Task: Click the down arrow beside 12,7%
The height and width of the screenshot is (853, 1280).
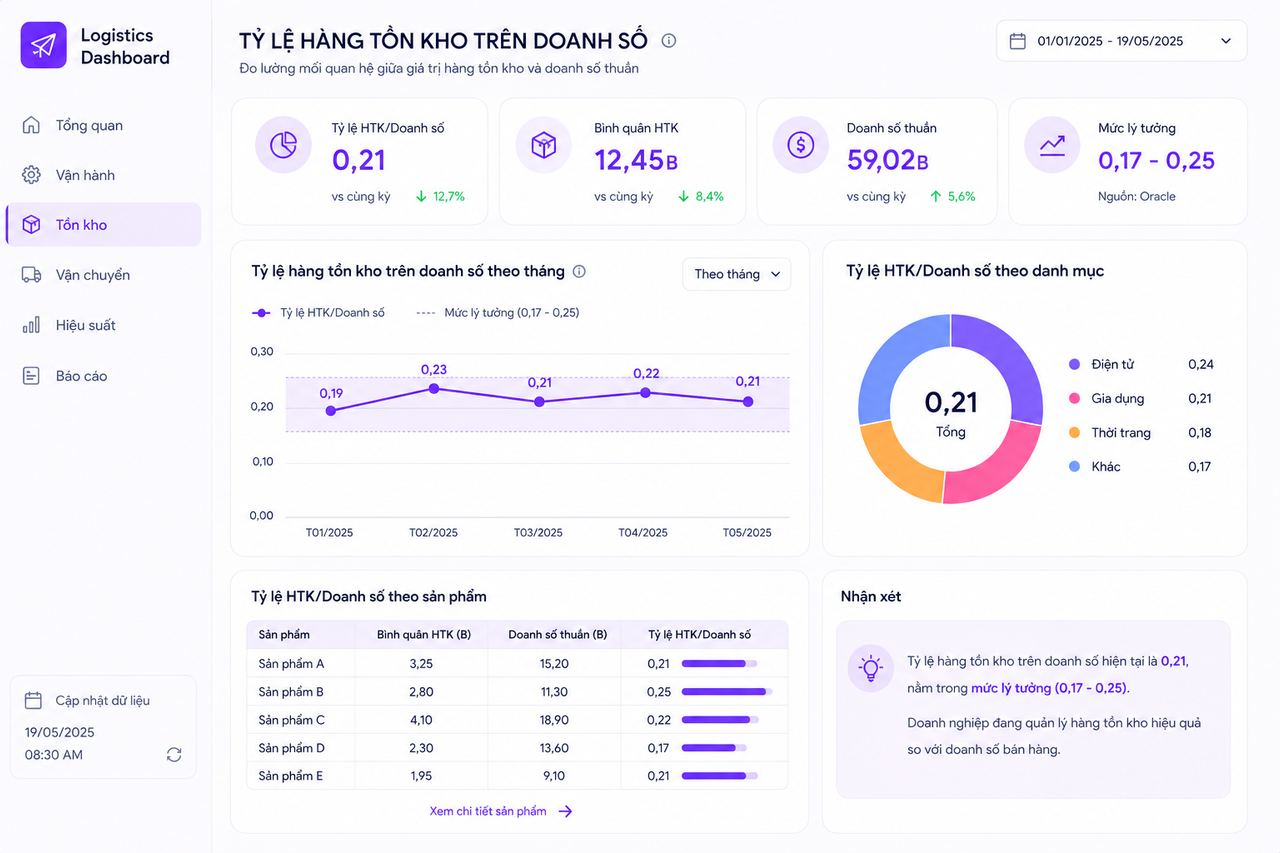Action: [x=421, y=197]
